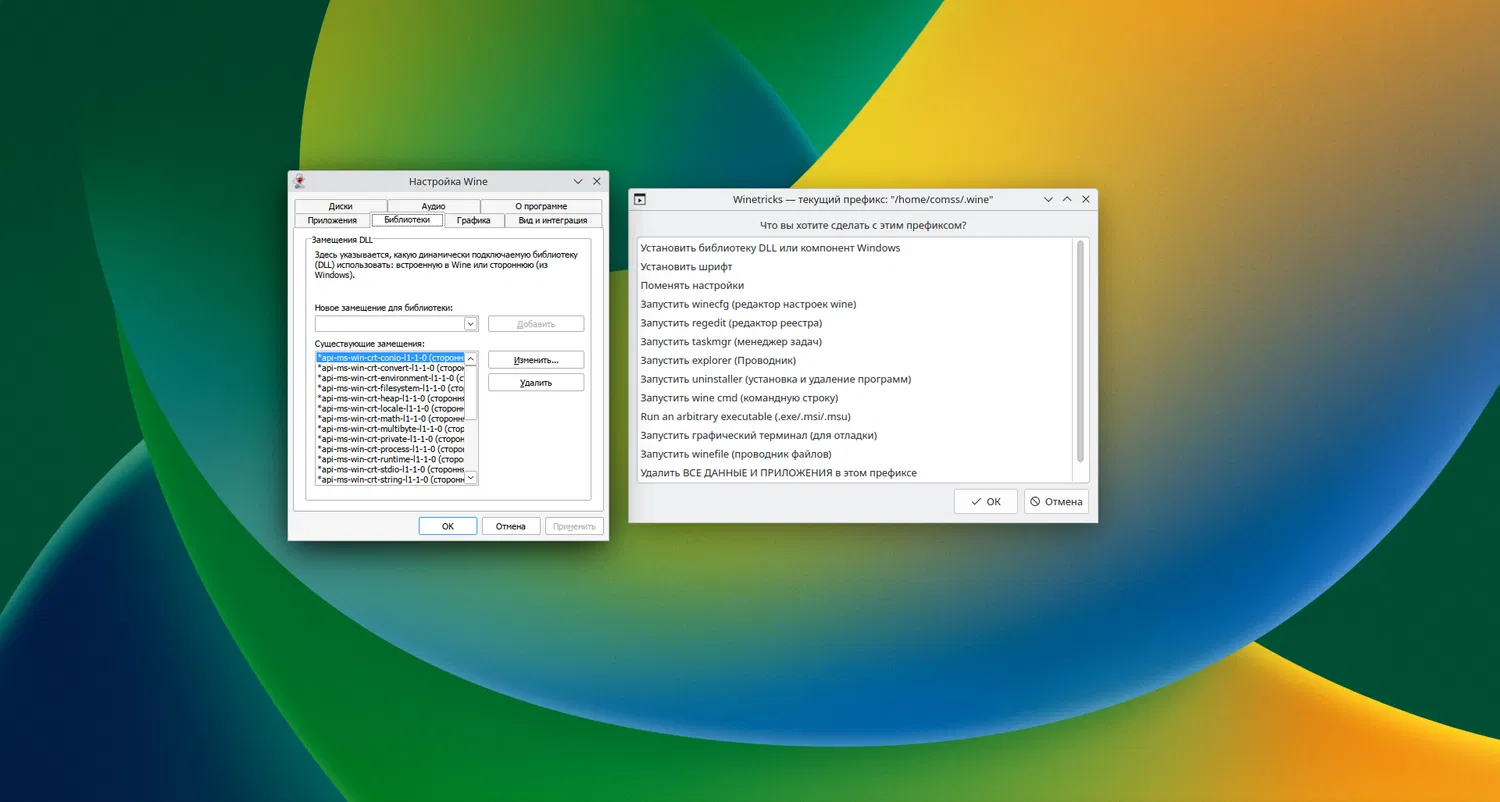Close the Настройка Wine window

coord(597,182)
